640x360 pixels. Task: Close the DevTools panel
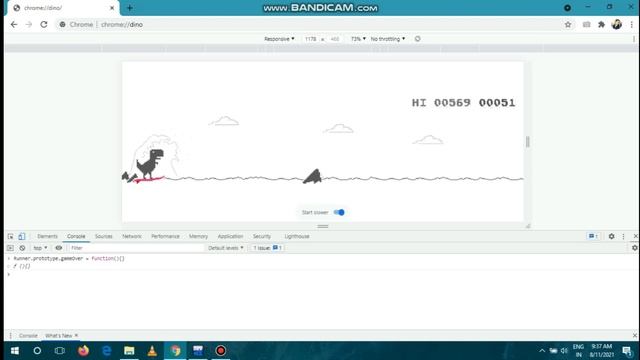pyautogui.click(x=635, y=236)
